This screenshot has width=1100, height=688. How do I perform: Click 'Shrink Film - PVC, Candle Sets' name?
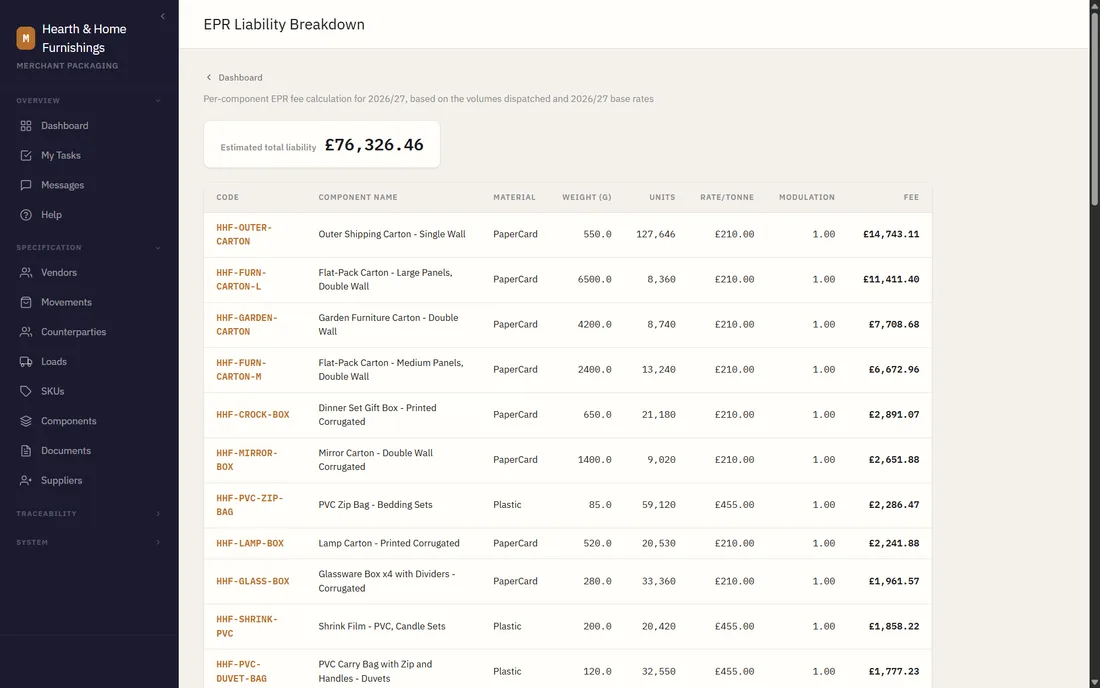click(x=382, y=626)
